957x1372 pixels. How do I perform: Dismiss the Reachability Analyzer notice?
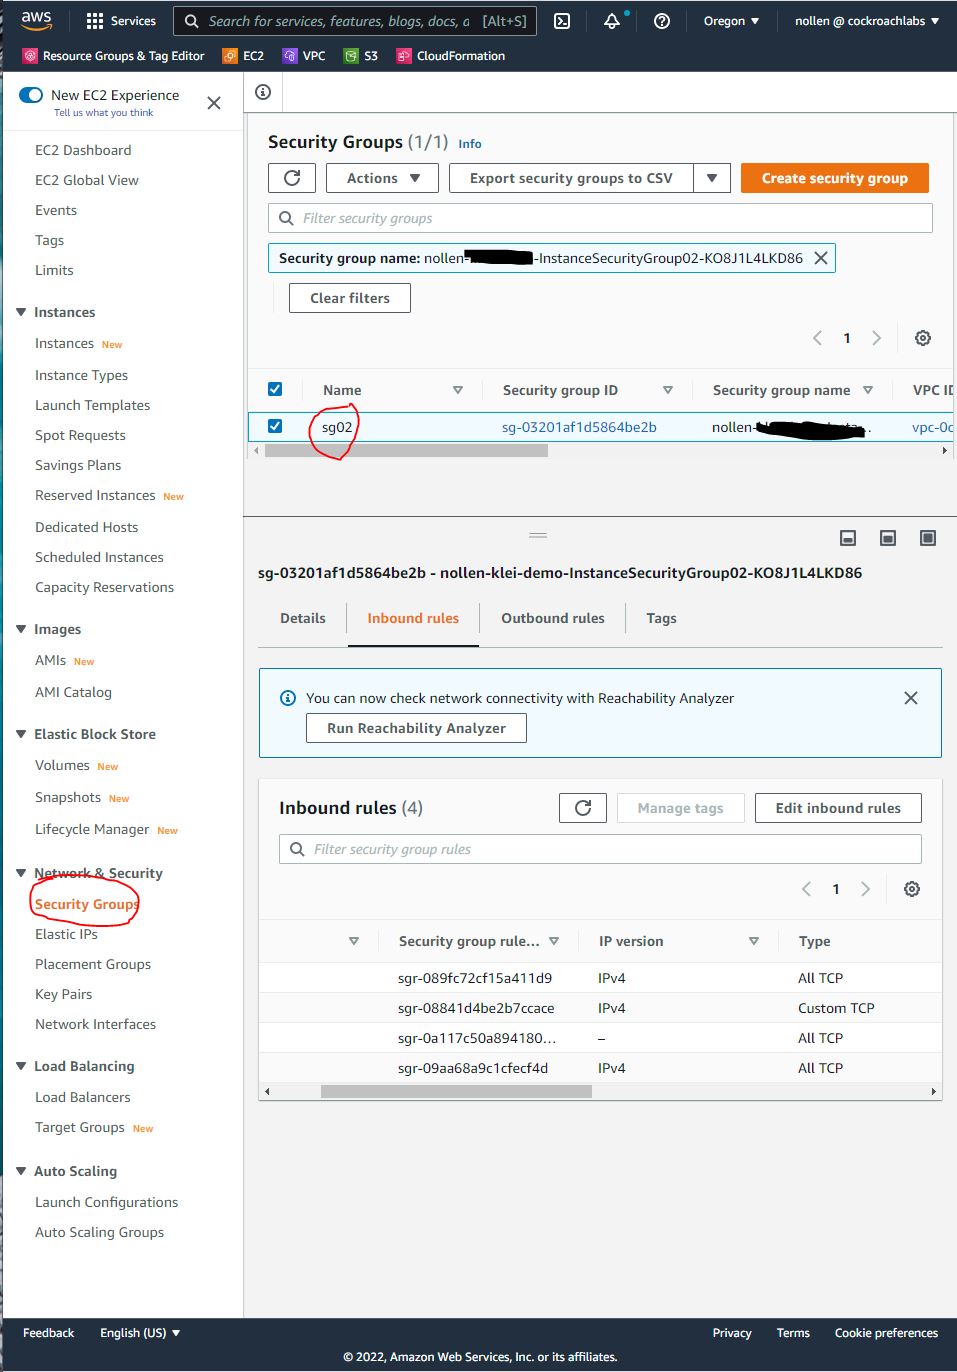(911, 698)
